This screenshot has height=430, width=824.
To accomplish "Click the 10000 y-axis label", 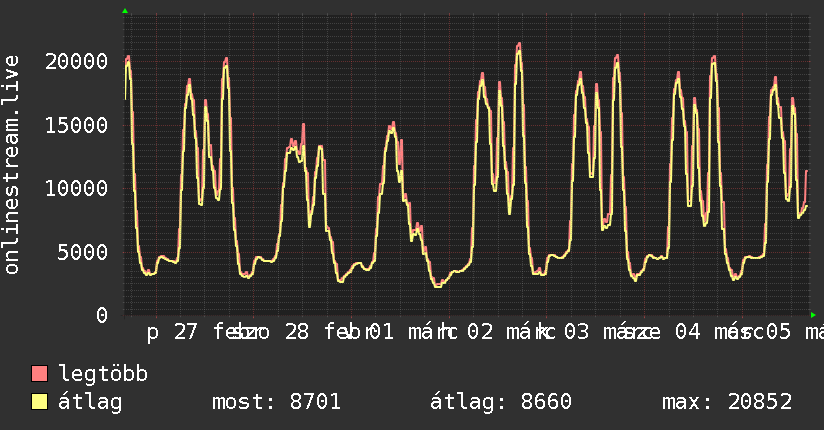I will point(77,188).
